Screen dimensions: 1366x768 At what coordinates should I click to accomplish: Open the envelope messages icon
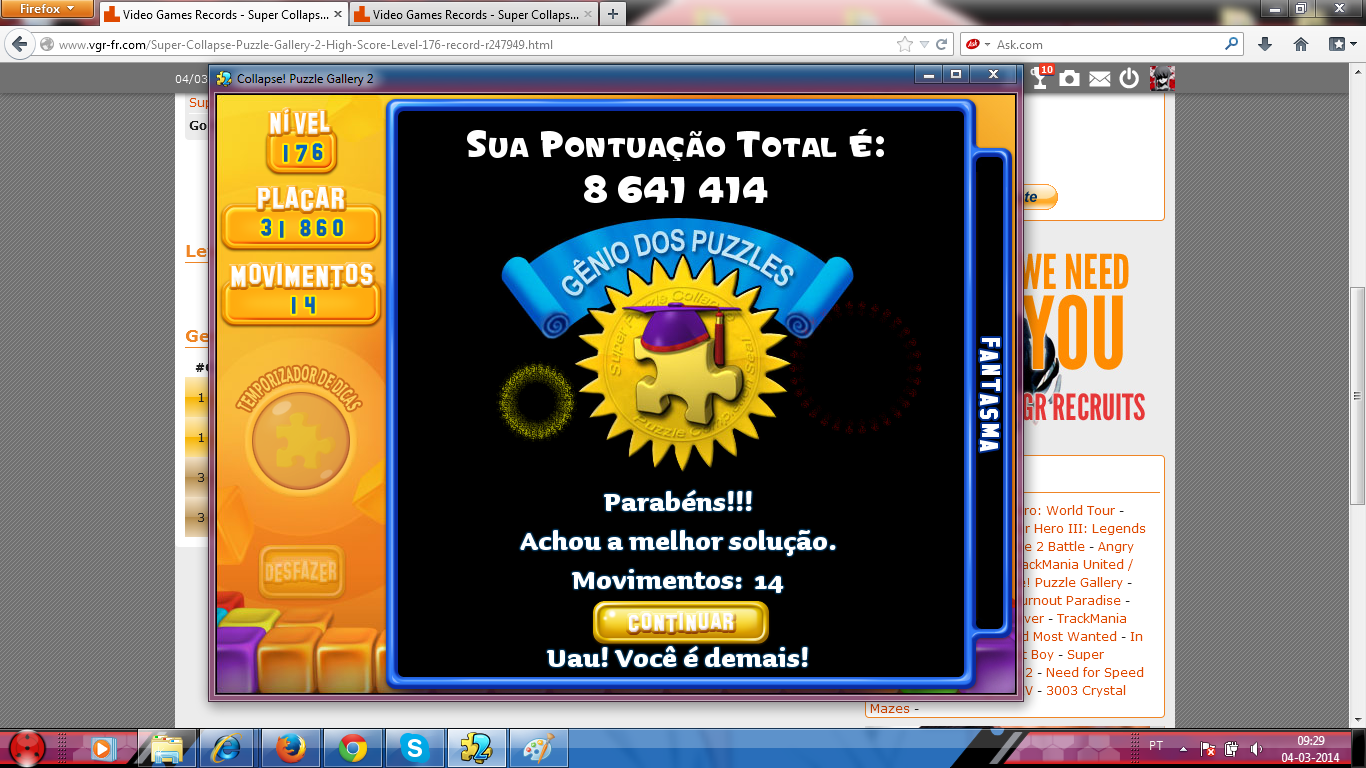tap(1100, 79)
